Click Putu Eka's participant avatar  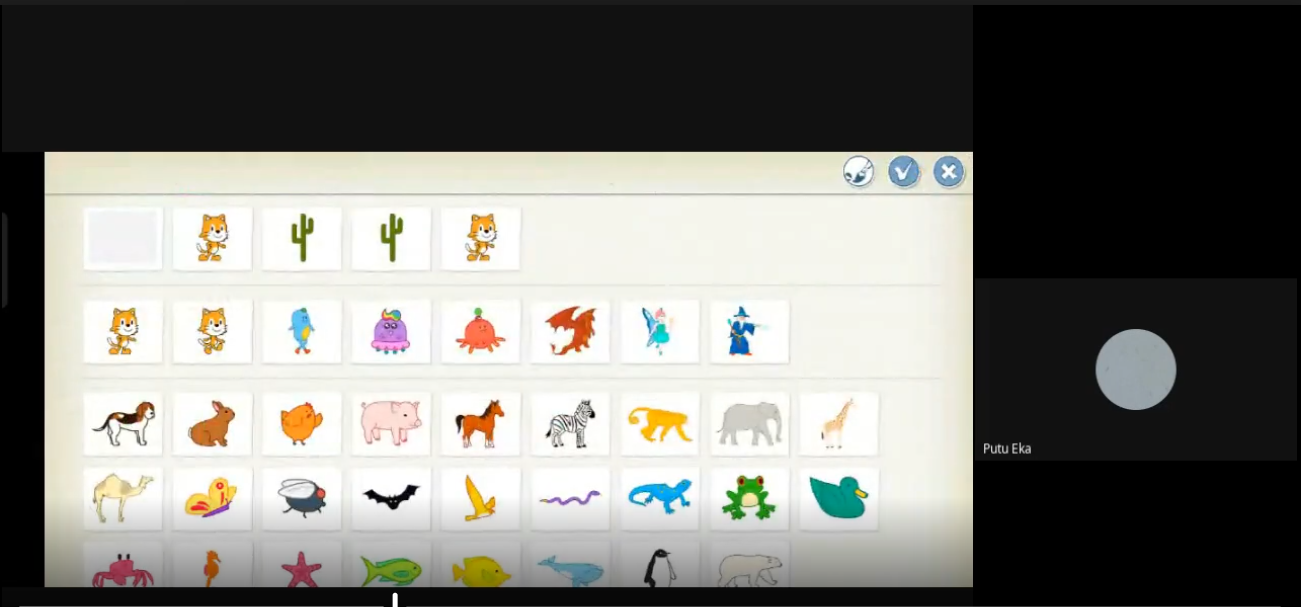pyautogui.click(x=1135, y=369)
